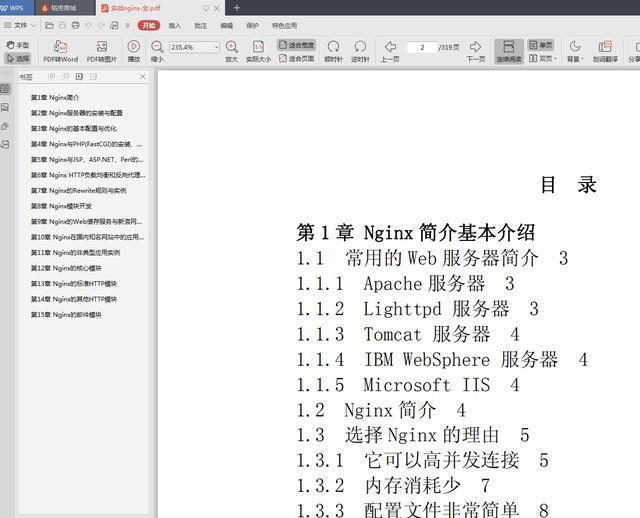Close the pdf document tab

pyautogui.click(x=217, y=8)
